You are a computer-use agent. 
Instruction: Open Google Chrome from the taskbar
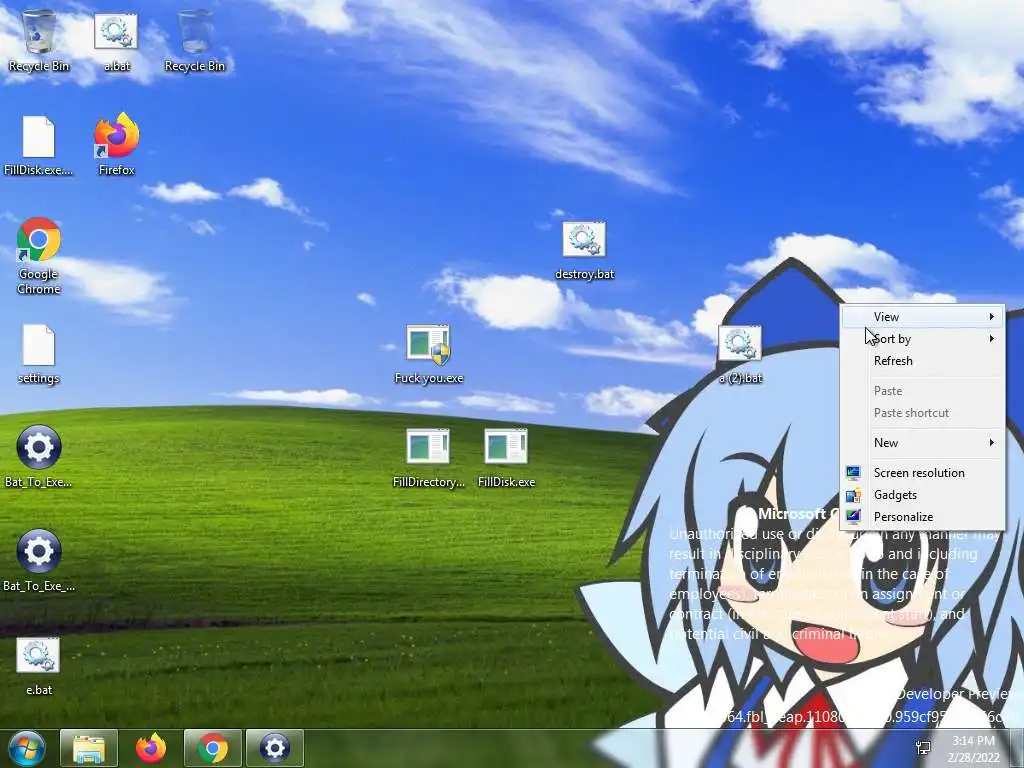(213, 748)
